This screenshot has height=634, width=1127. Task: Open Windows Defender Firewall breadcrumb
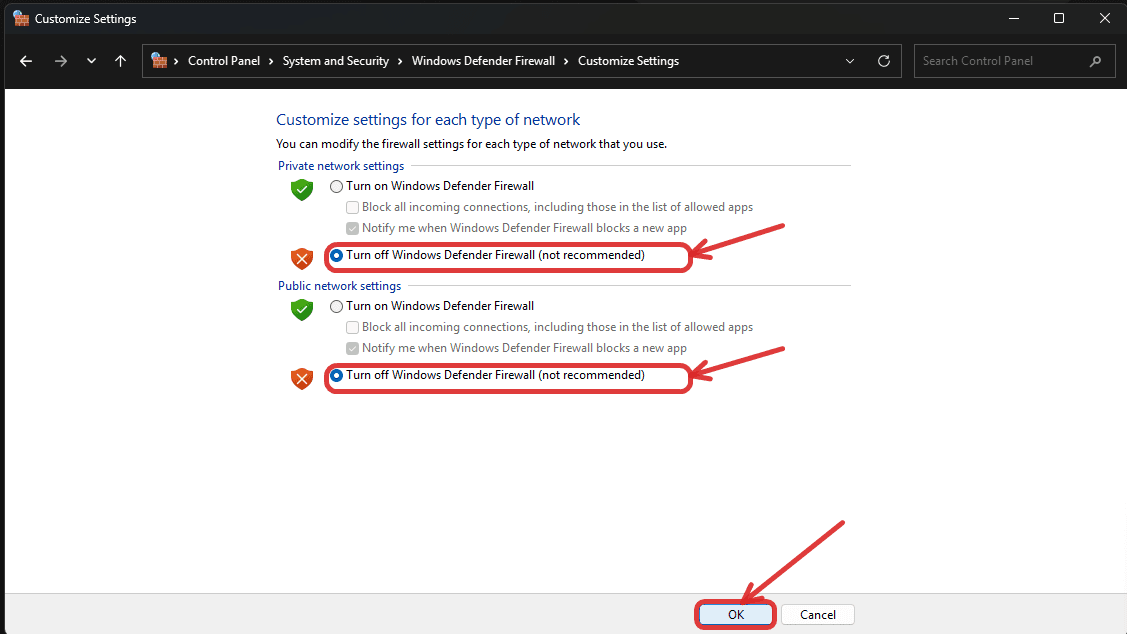click(x=483, y=61)
